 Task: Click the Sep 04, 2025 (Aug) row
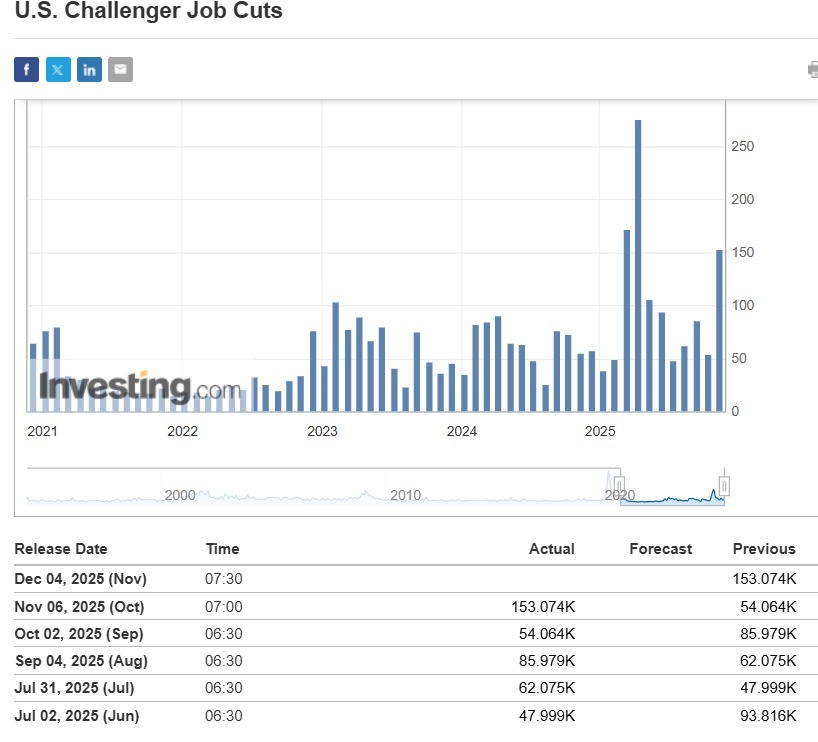point(79,661)
